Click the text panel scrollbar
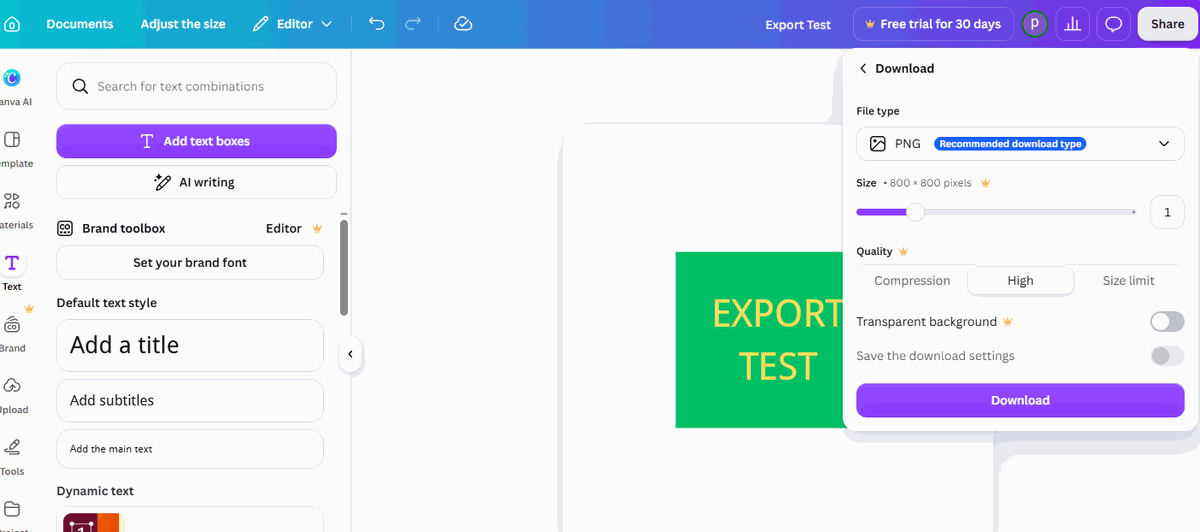The width and height of the screenshot is (1200, 532). (x=344, y=267)
